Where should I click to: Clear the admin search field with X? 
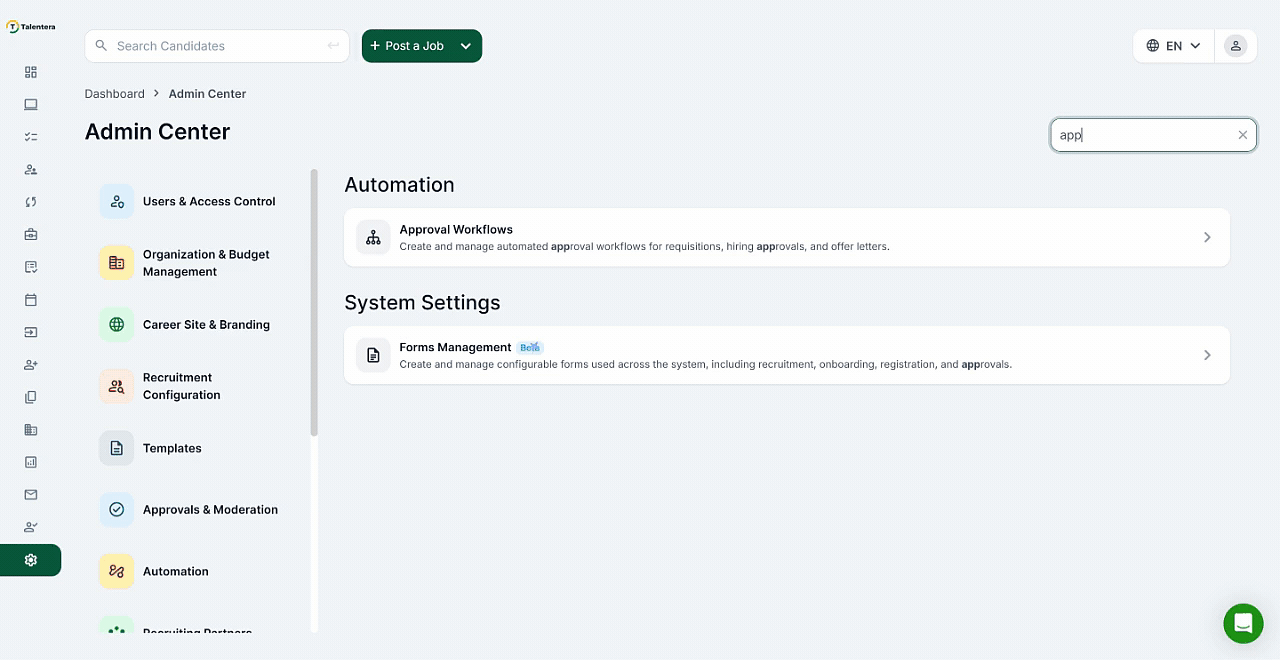click(1243, 135)
